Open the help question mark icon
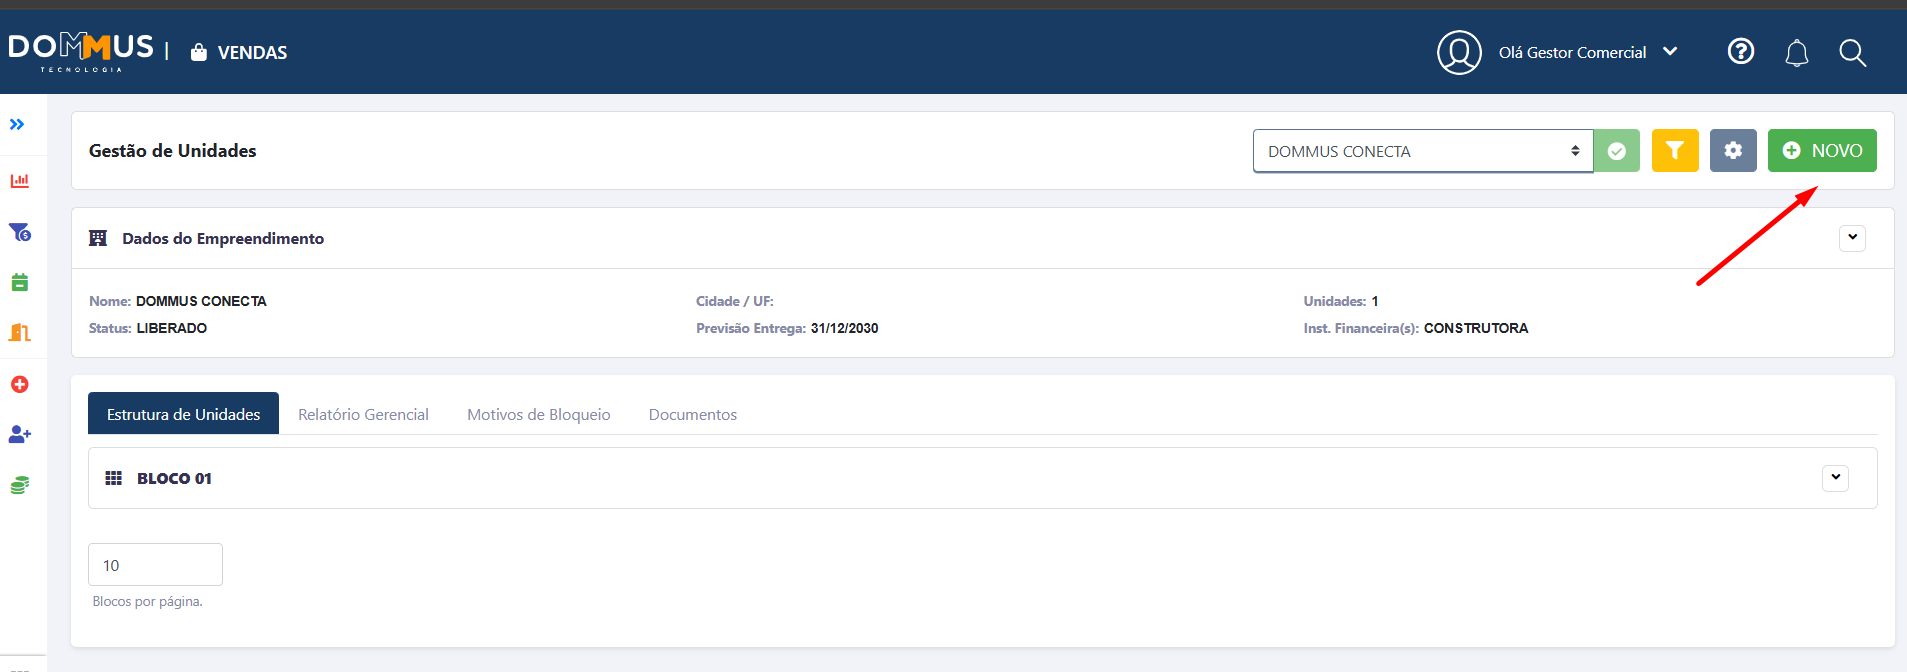Viewport: 1907px width, 672px height. pos(1741,52)
